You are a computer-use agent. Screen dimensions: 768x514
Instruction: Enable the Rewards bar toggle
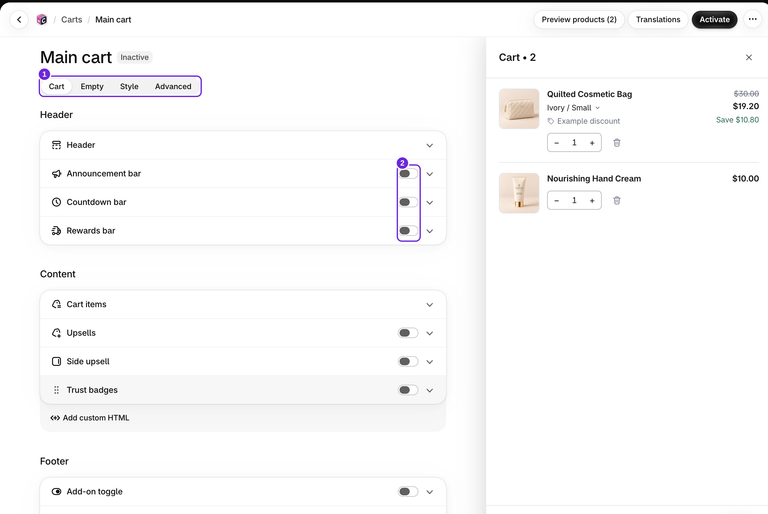click(408, 231)
